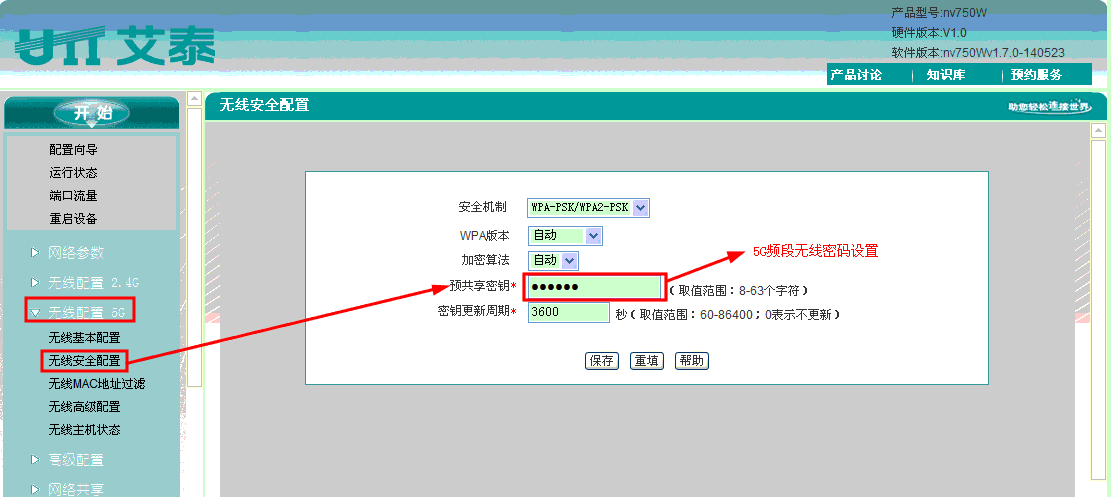This screenshot has height=497, width=1111.
Task: Click the UTT 艾泰 logo
Action: (x=116, y=45)
